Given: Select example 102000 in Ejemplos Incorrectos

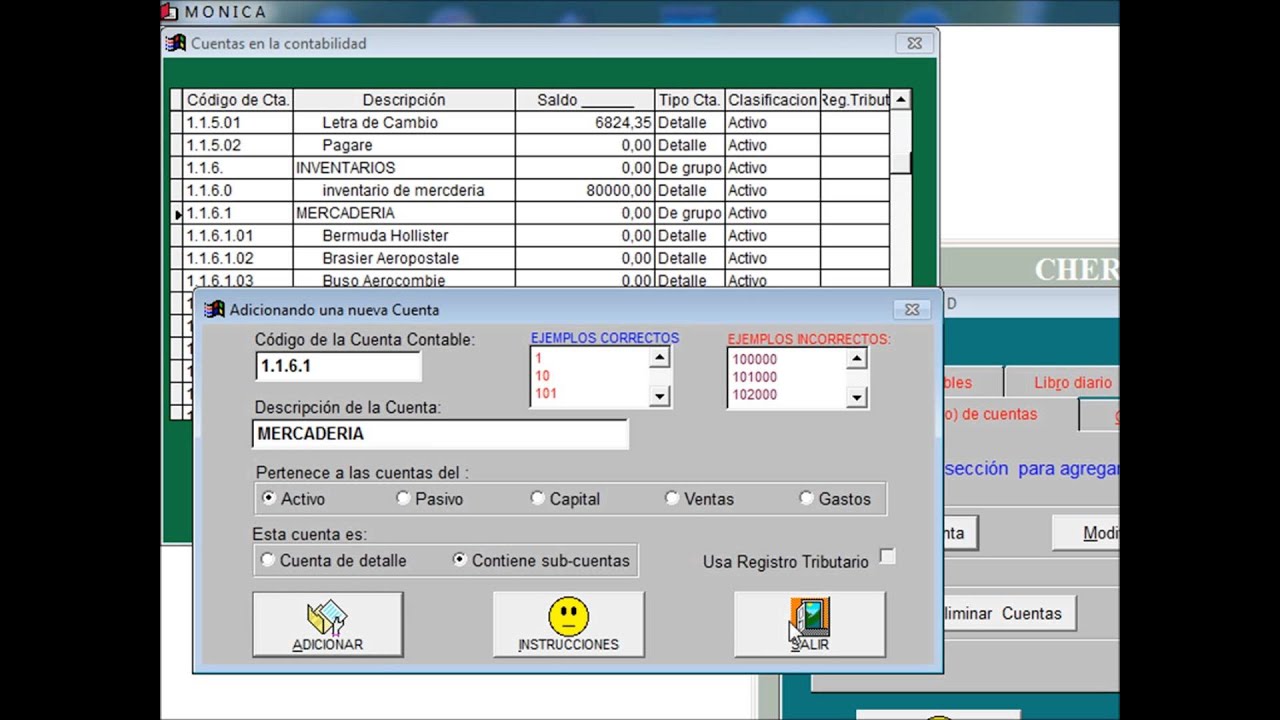Looking at the screenshot, I should click(x=754, y=394).
